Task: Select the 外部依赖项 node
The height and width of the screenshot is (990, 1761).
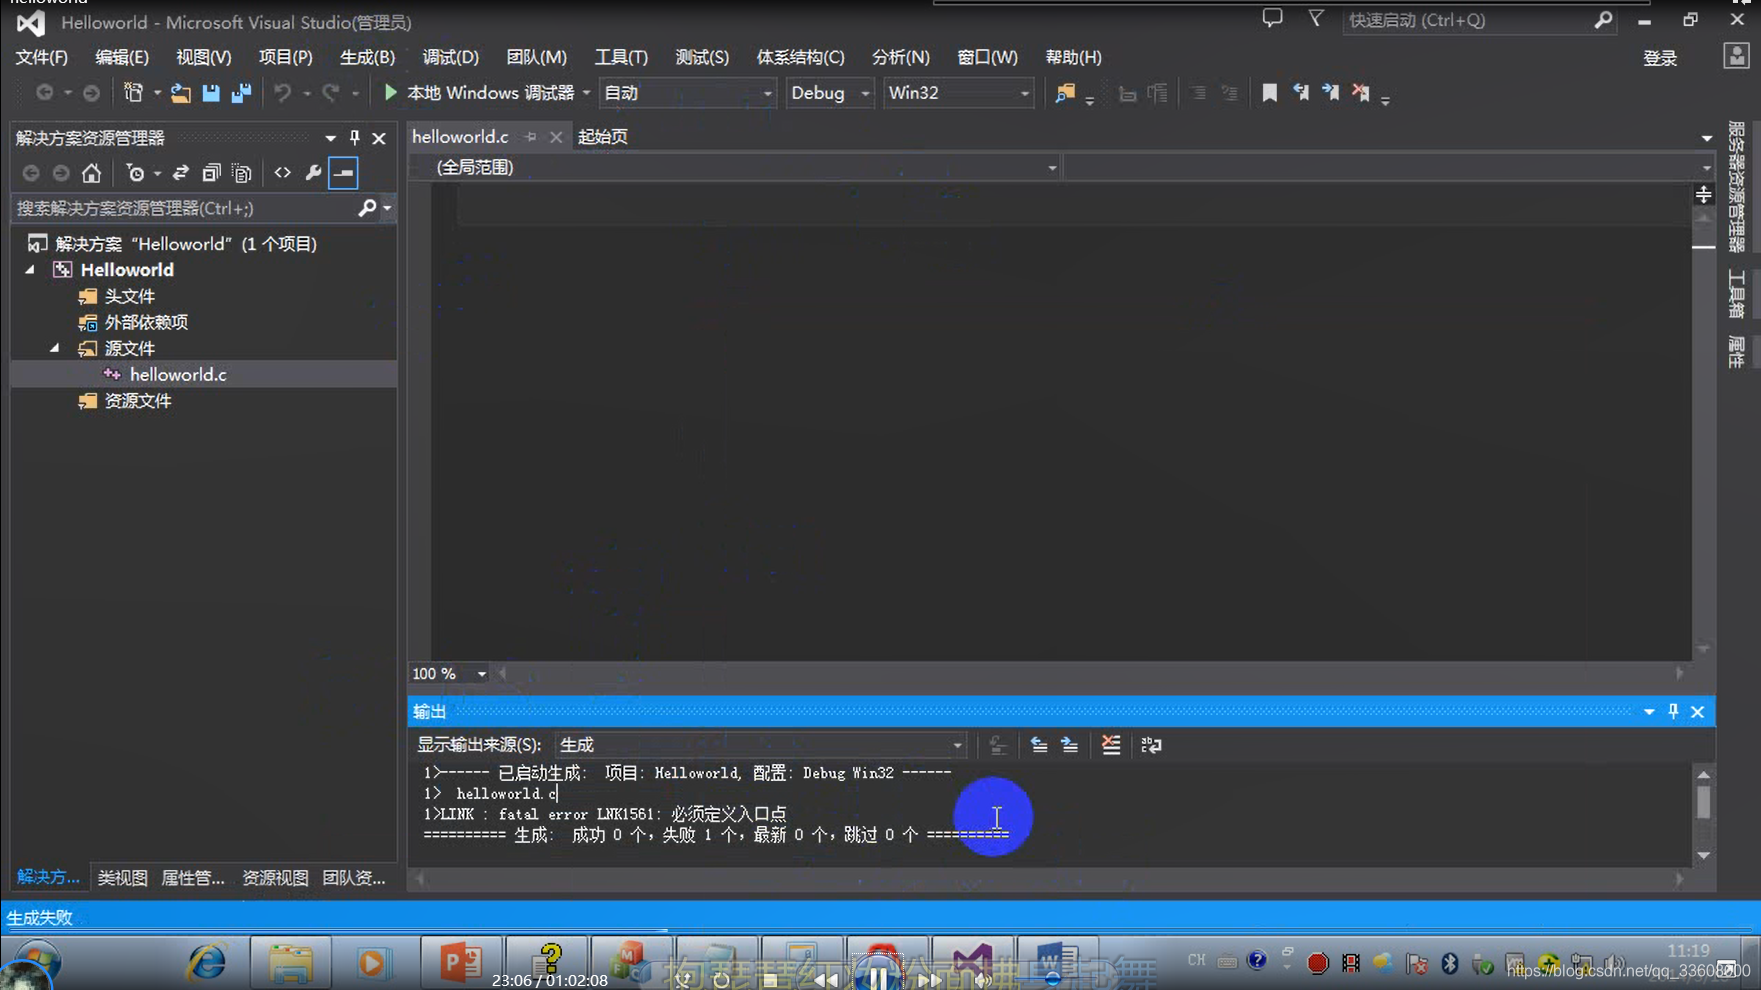Action: 146,322
